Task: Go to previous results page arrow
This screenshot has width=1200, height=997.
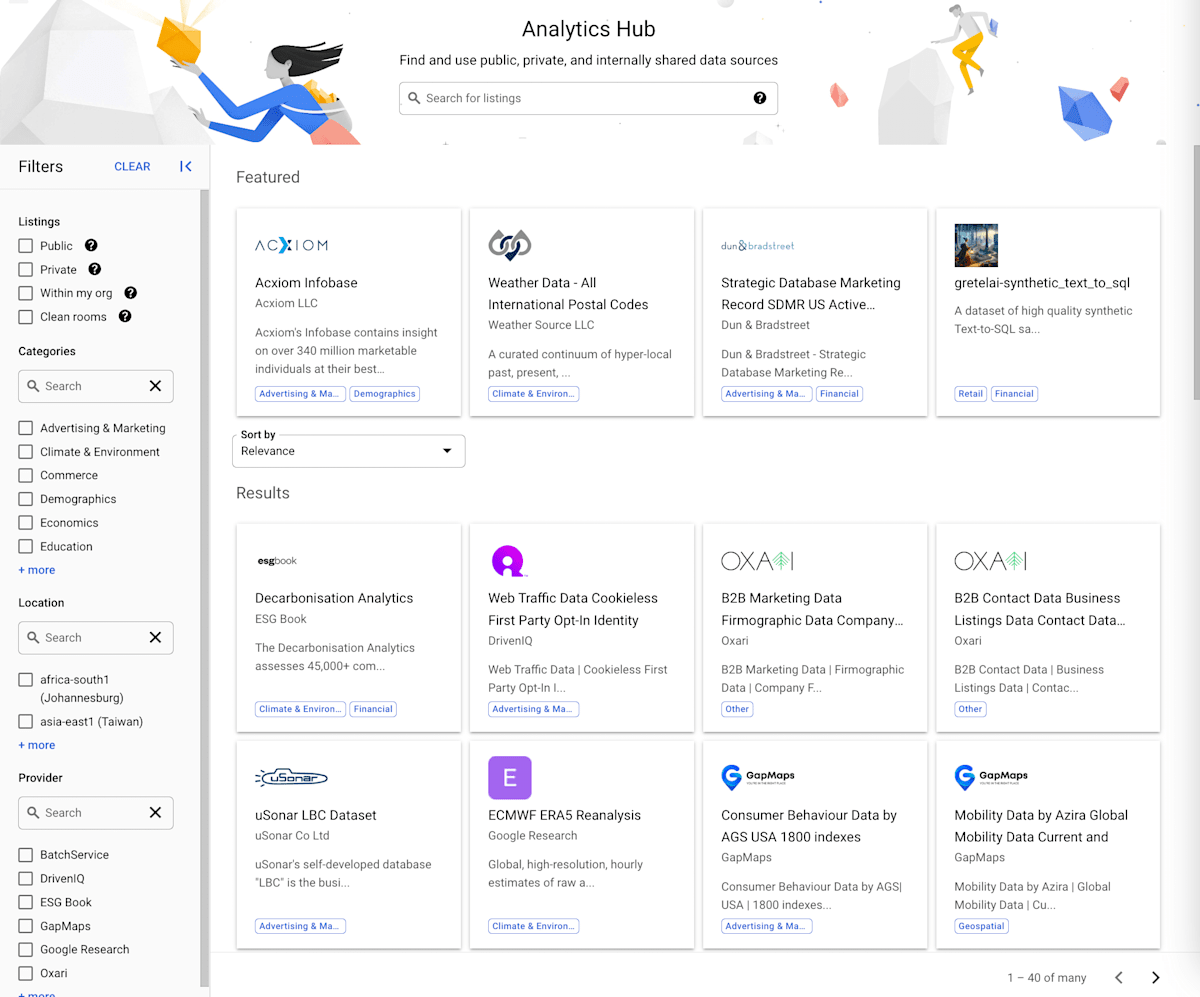Action: pos(1119,977)
